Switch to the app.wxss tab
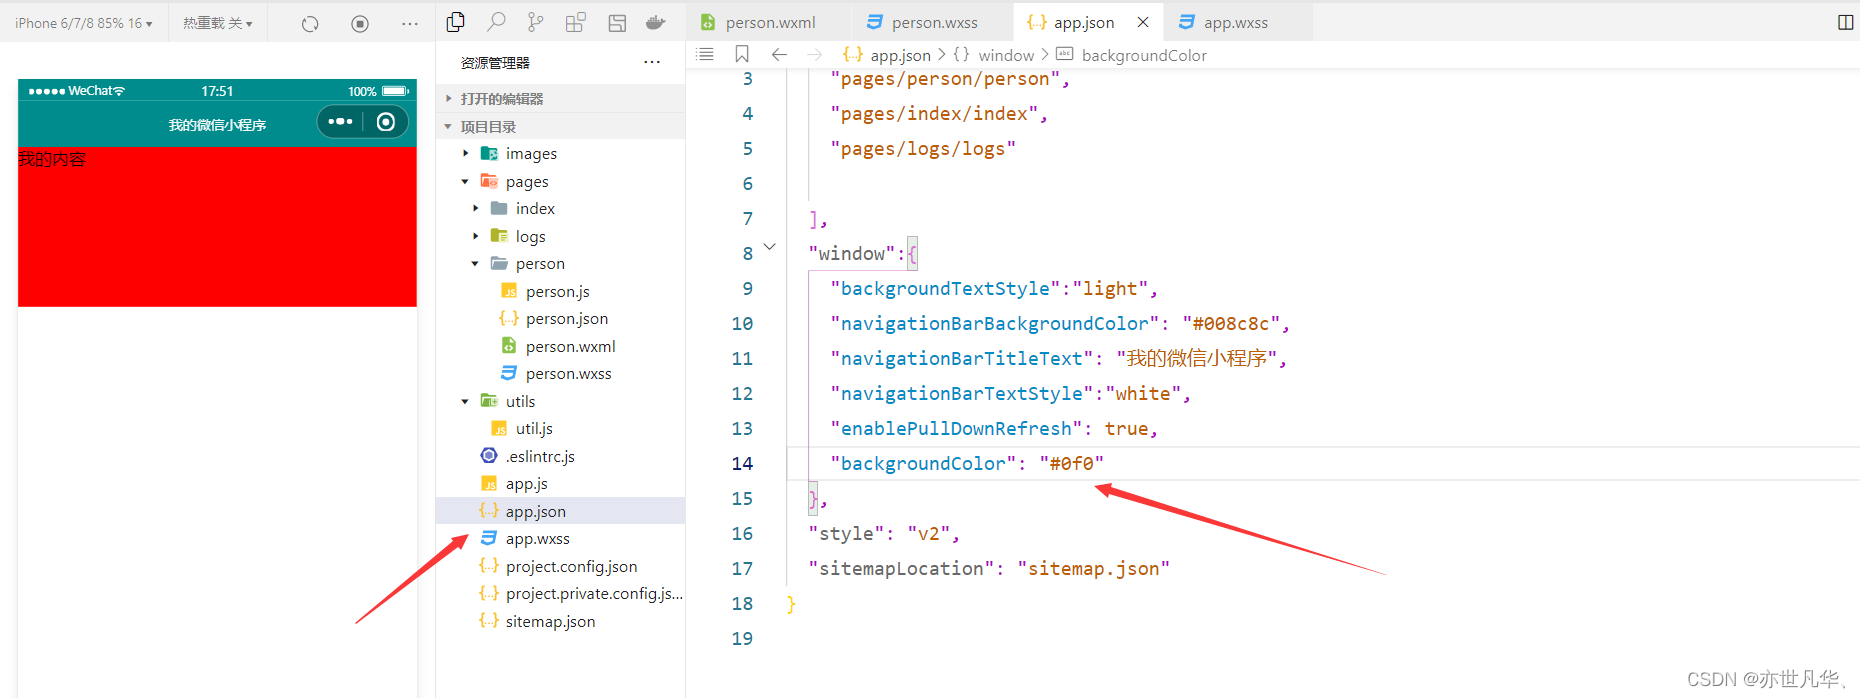 pos(1235,22)
